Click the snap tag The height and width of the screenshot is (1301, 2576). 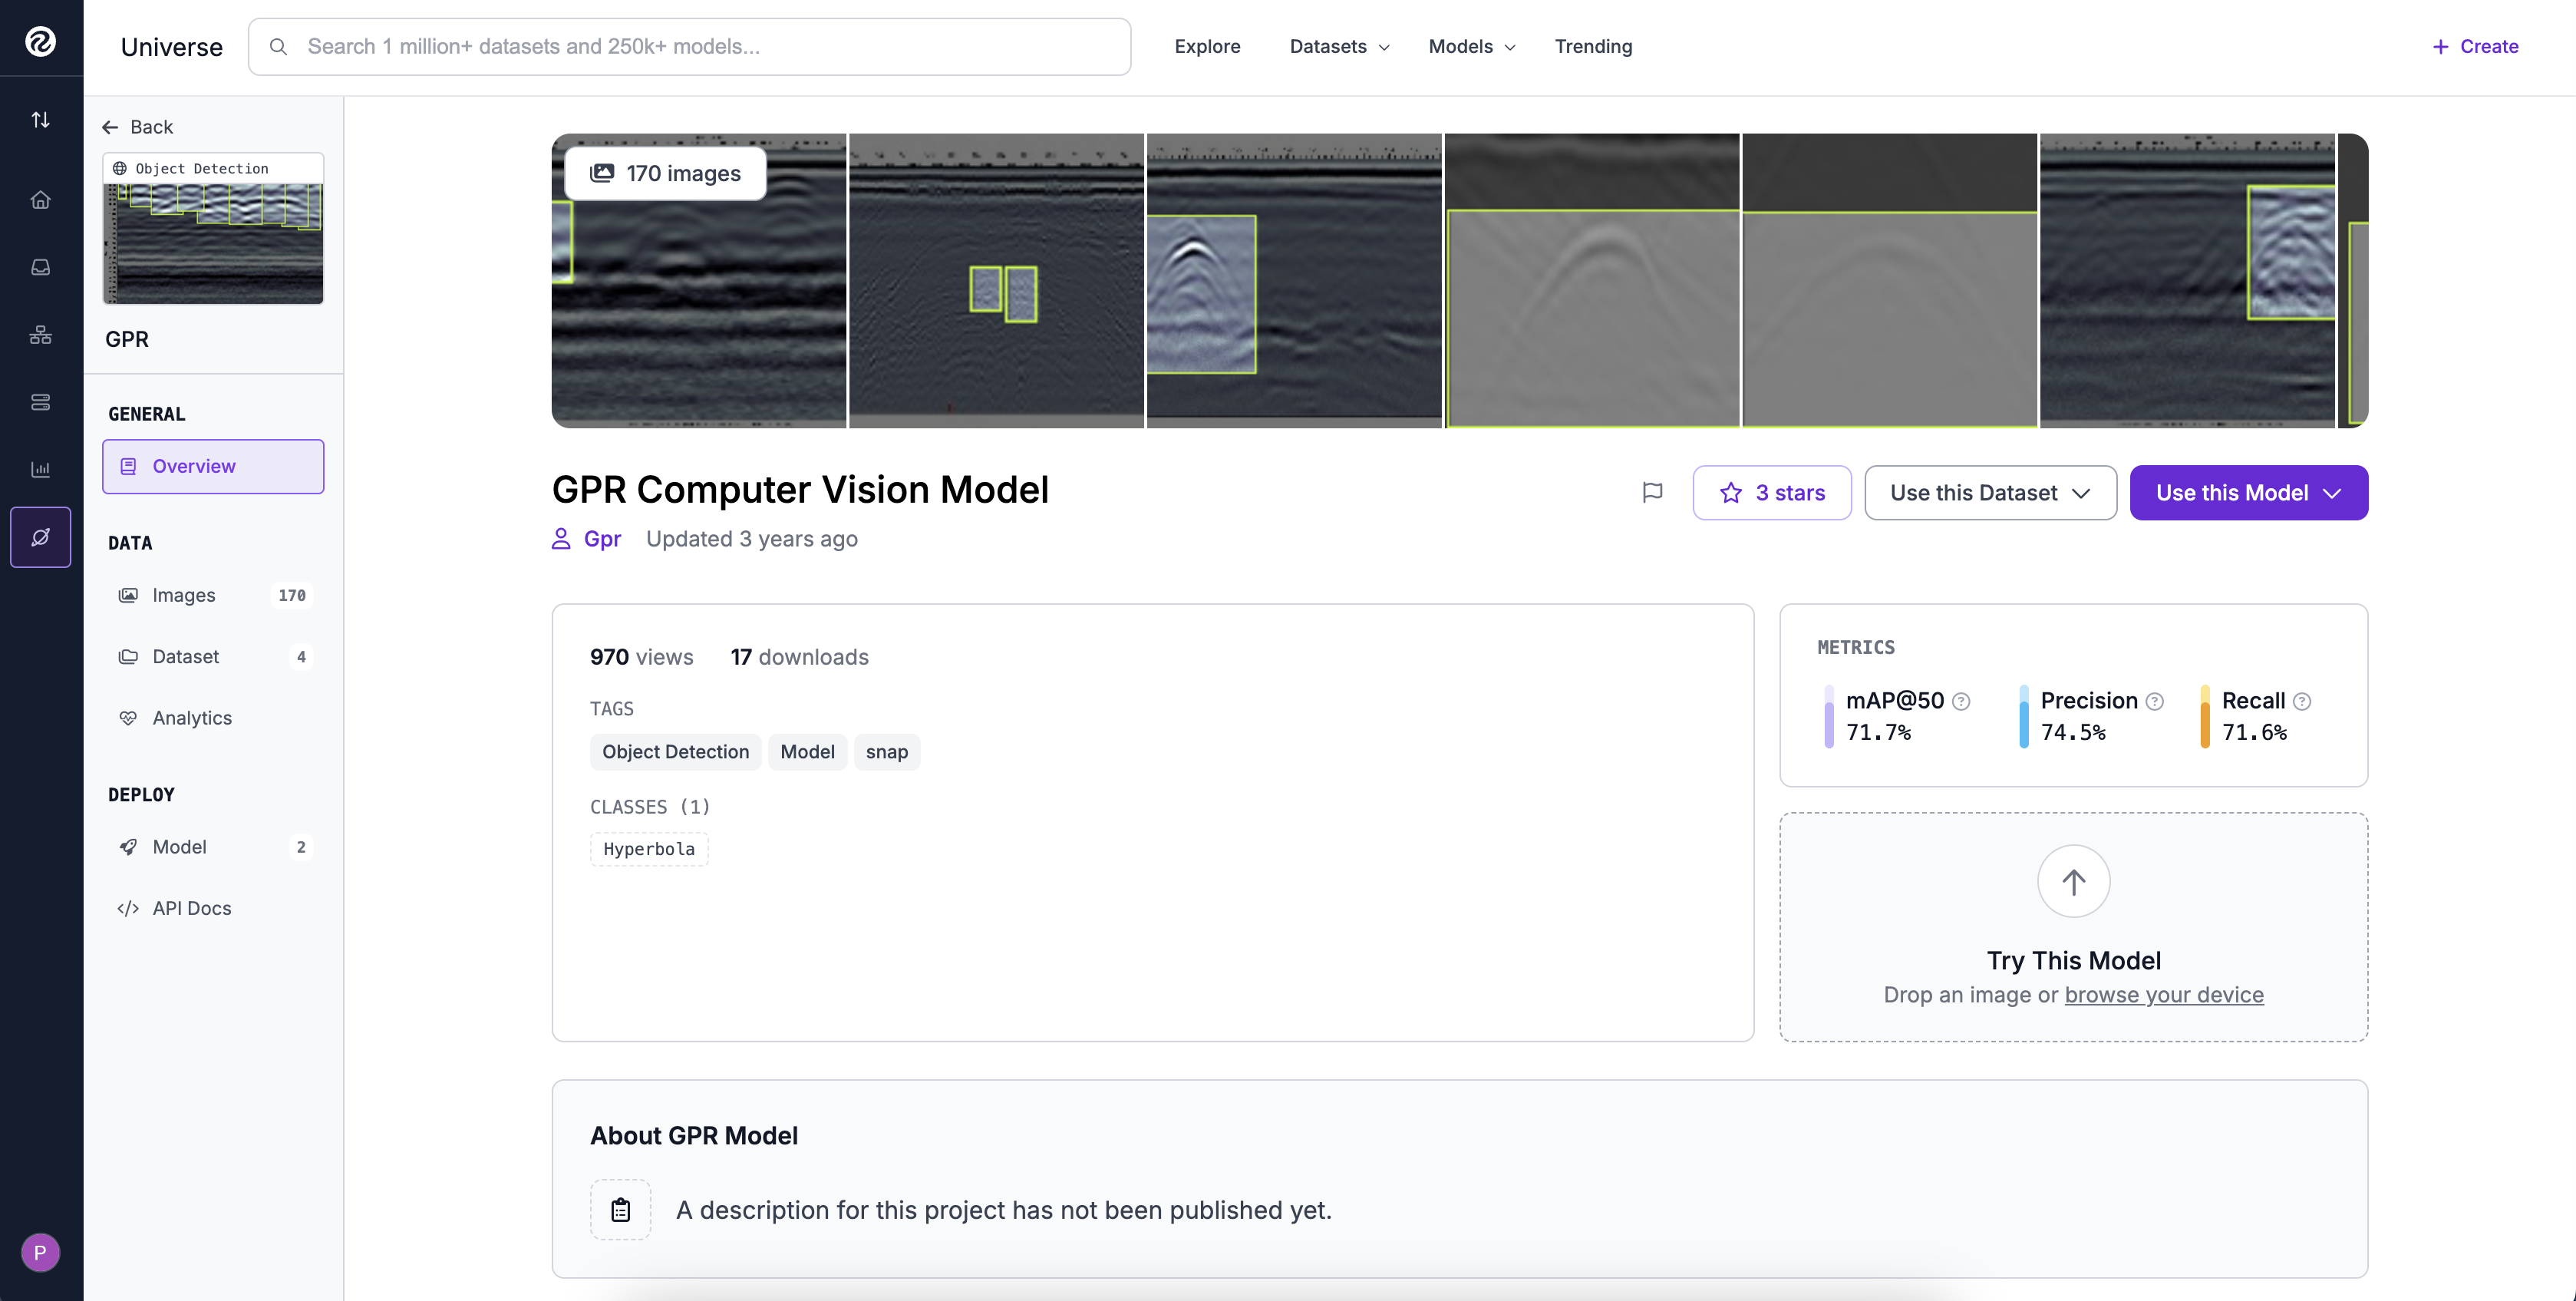[x=886, y=752]
